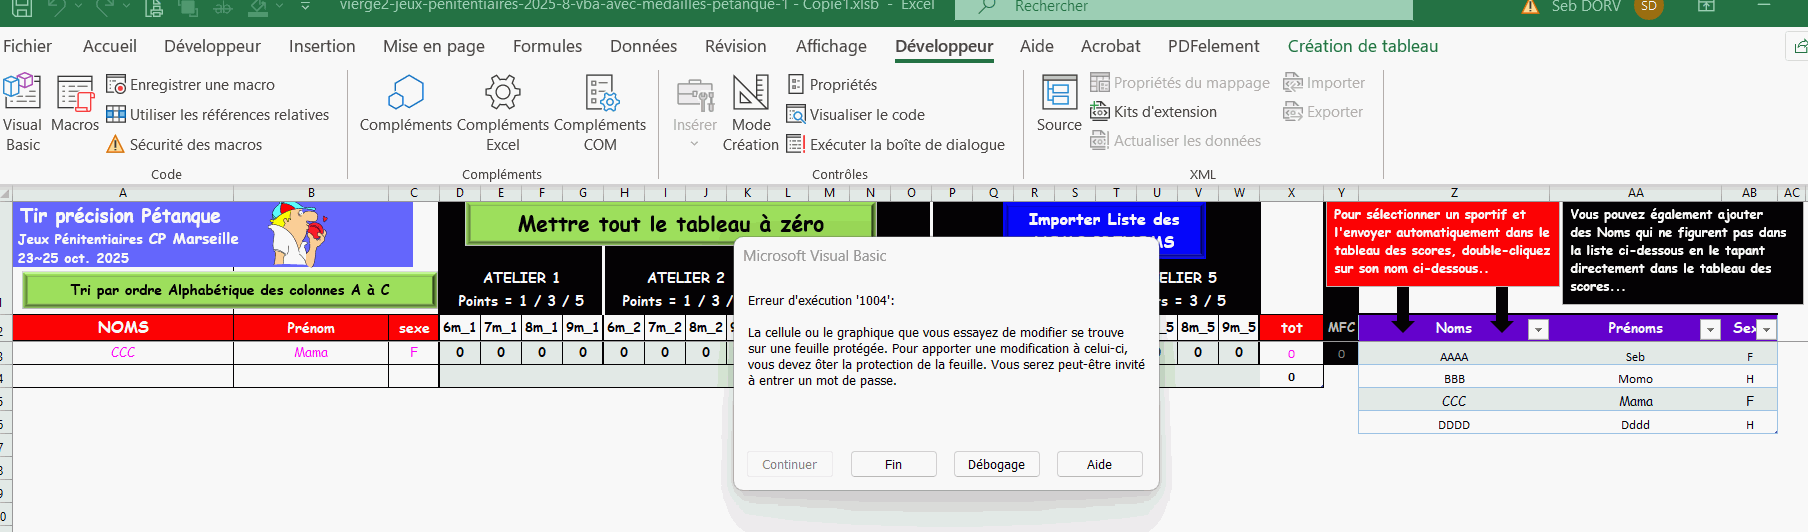Select the pink Mama cell in Prénom column
1808x532 pixels.
(311, 353)
